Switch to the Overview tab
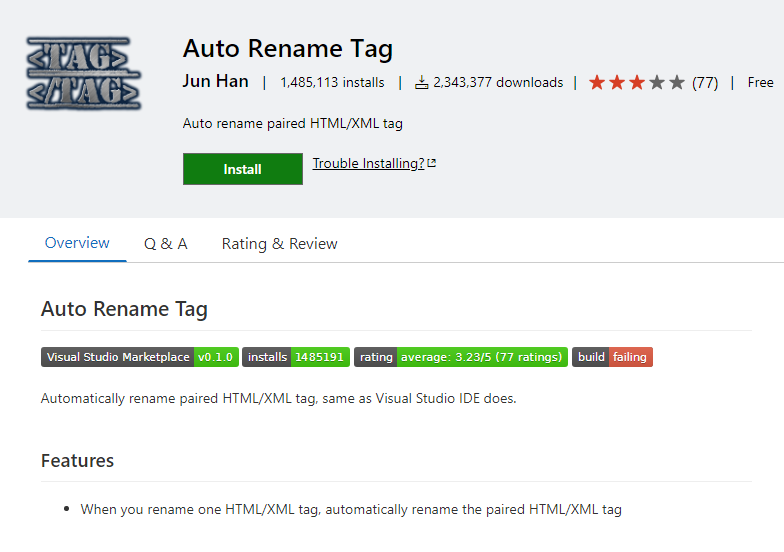The height and width of the screenshot is (552, 784). coord(77,243)
